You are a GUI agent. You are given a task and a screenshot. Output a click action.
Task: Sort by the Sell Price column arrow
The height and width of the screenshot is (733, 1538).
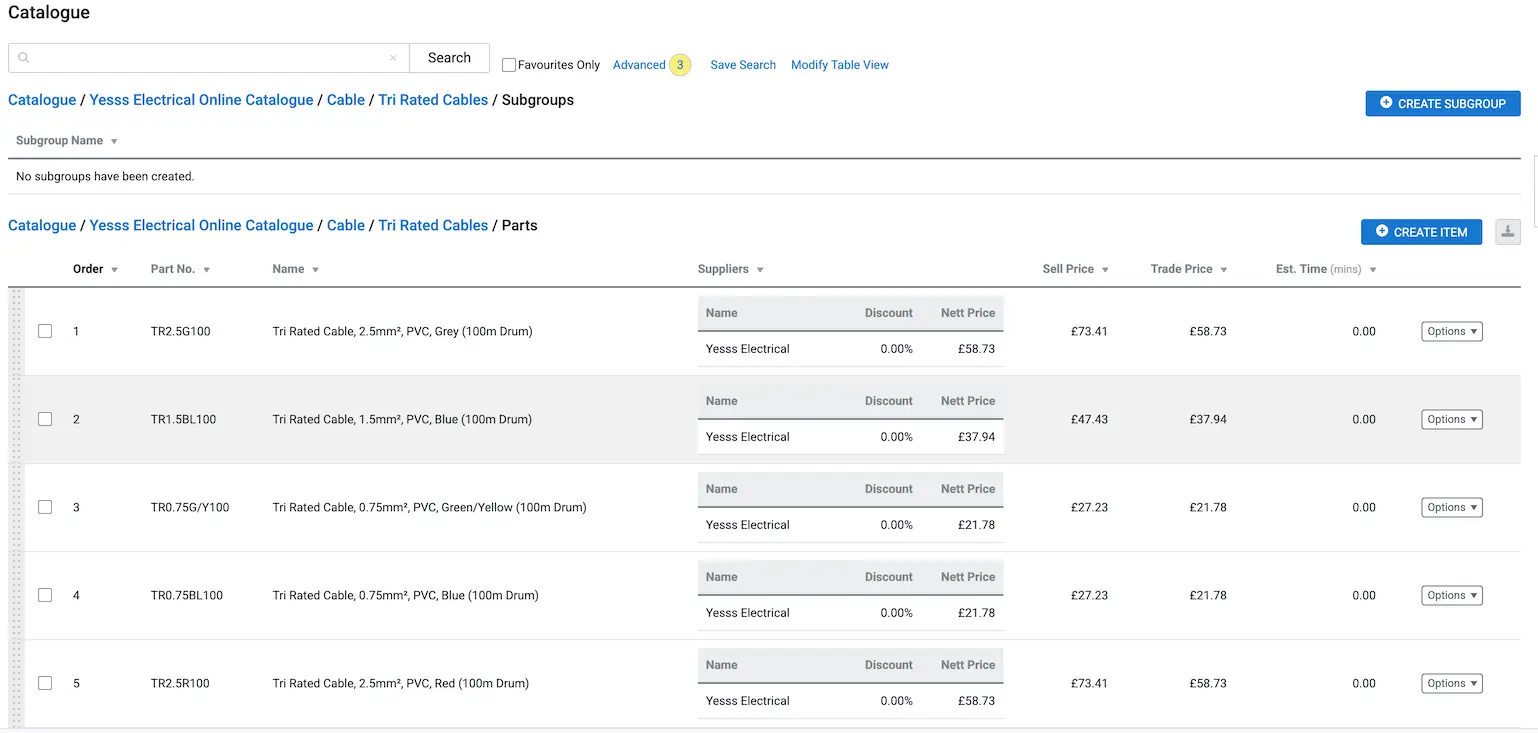click(x=1105, y=270)
